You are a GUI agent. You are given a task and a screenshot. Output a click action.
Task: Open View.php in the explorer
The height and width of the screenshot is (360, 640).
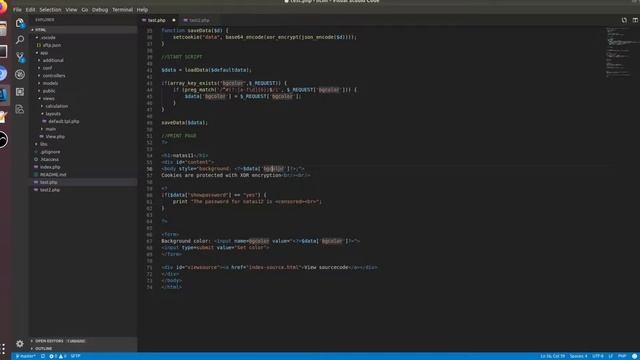pos(55,137)
